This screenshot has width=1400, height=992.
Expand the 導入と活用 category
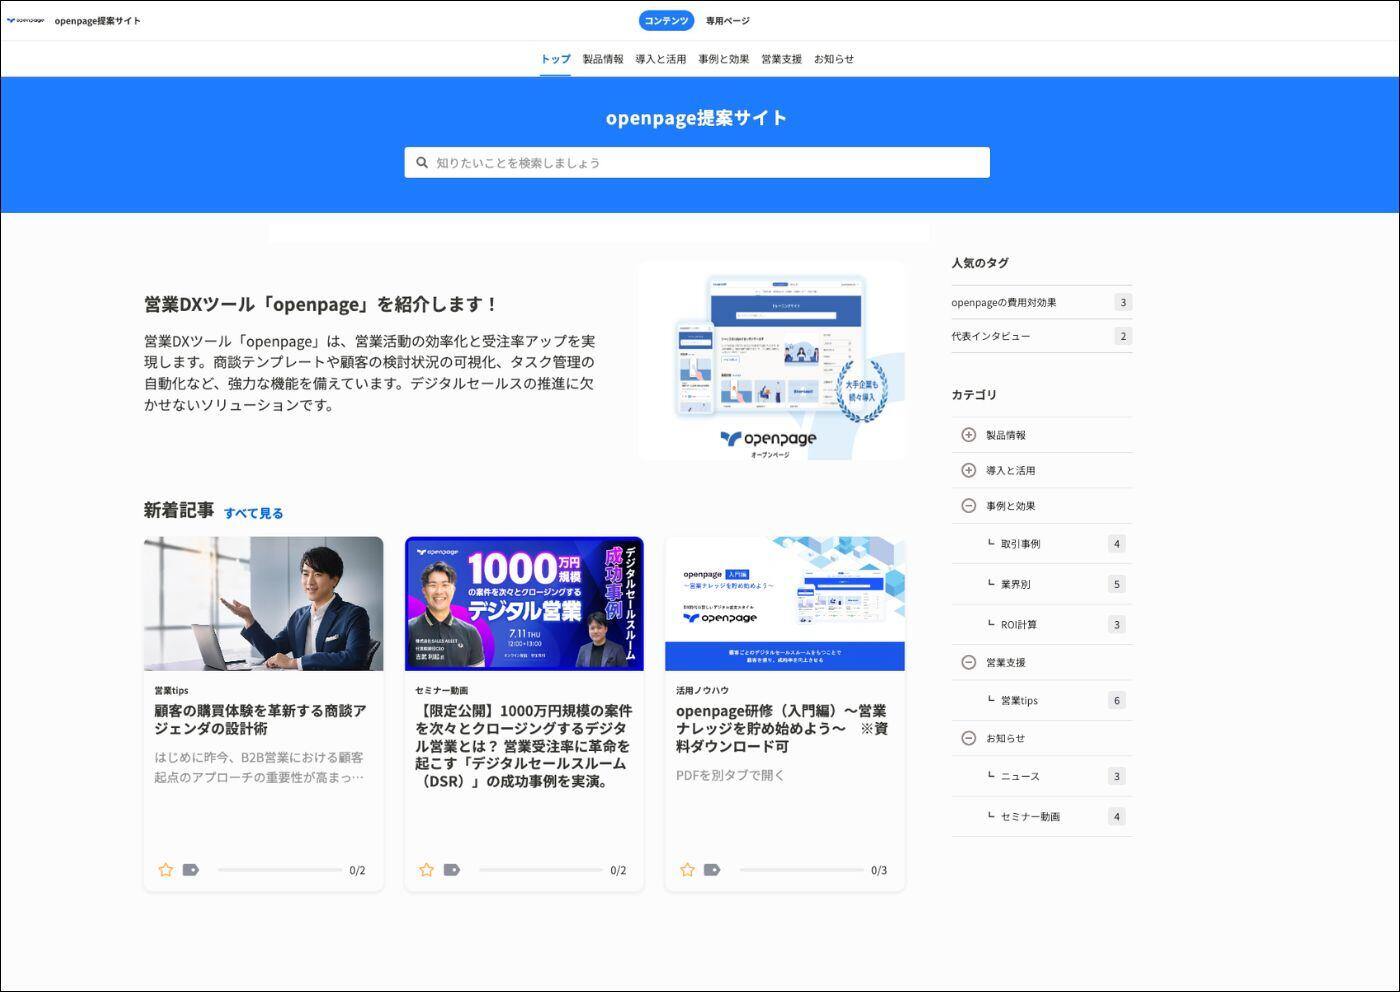coord(968,470)
